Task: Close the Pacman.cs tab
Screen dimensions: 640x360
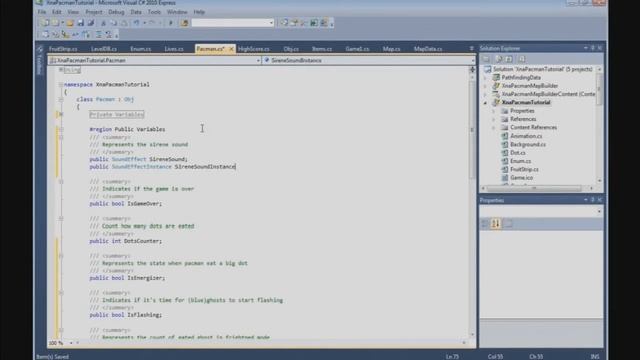Action: 231,49
